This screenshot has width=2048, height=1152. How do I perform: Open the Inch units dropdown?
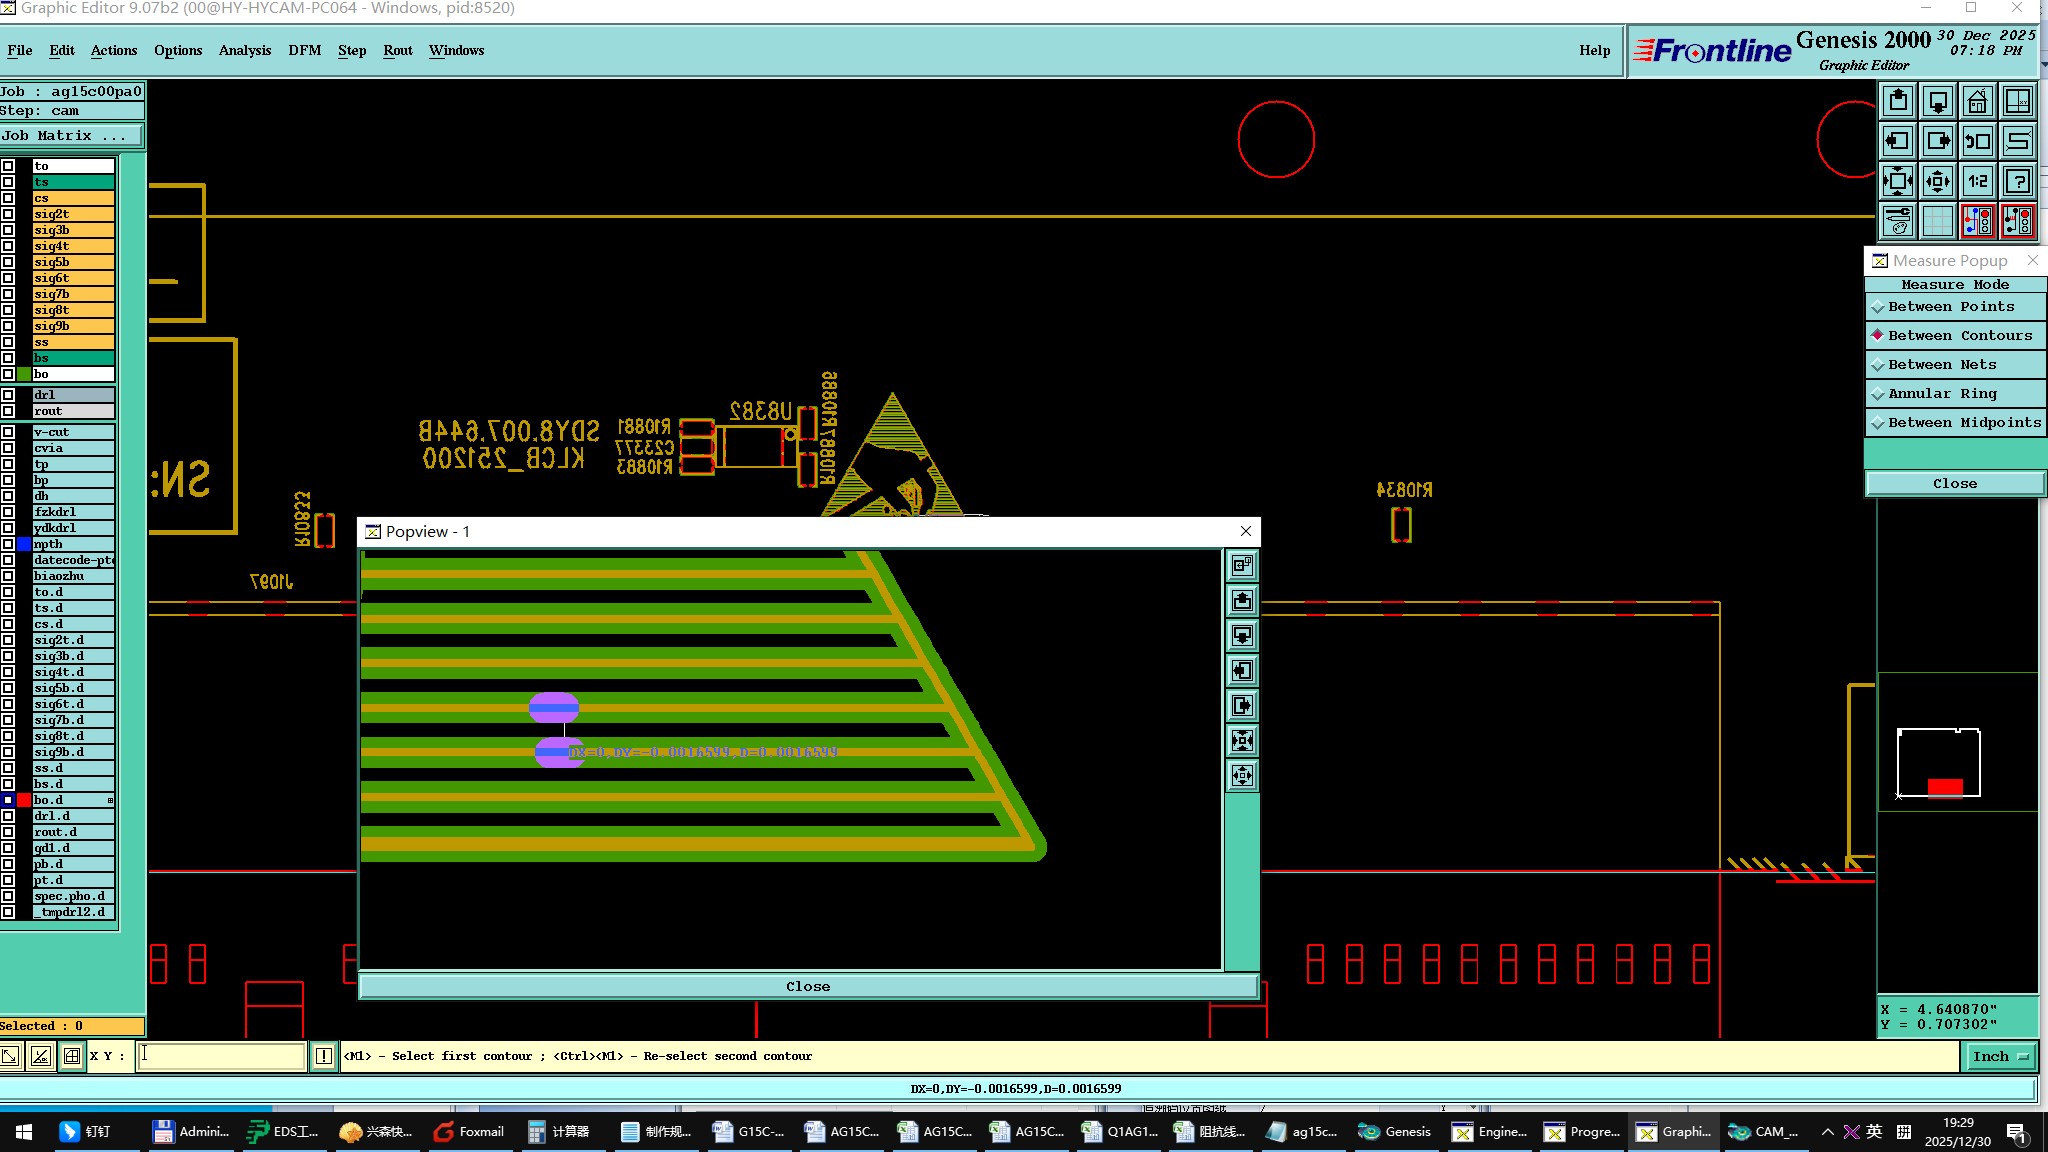pos(2001,1056)
